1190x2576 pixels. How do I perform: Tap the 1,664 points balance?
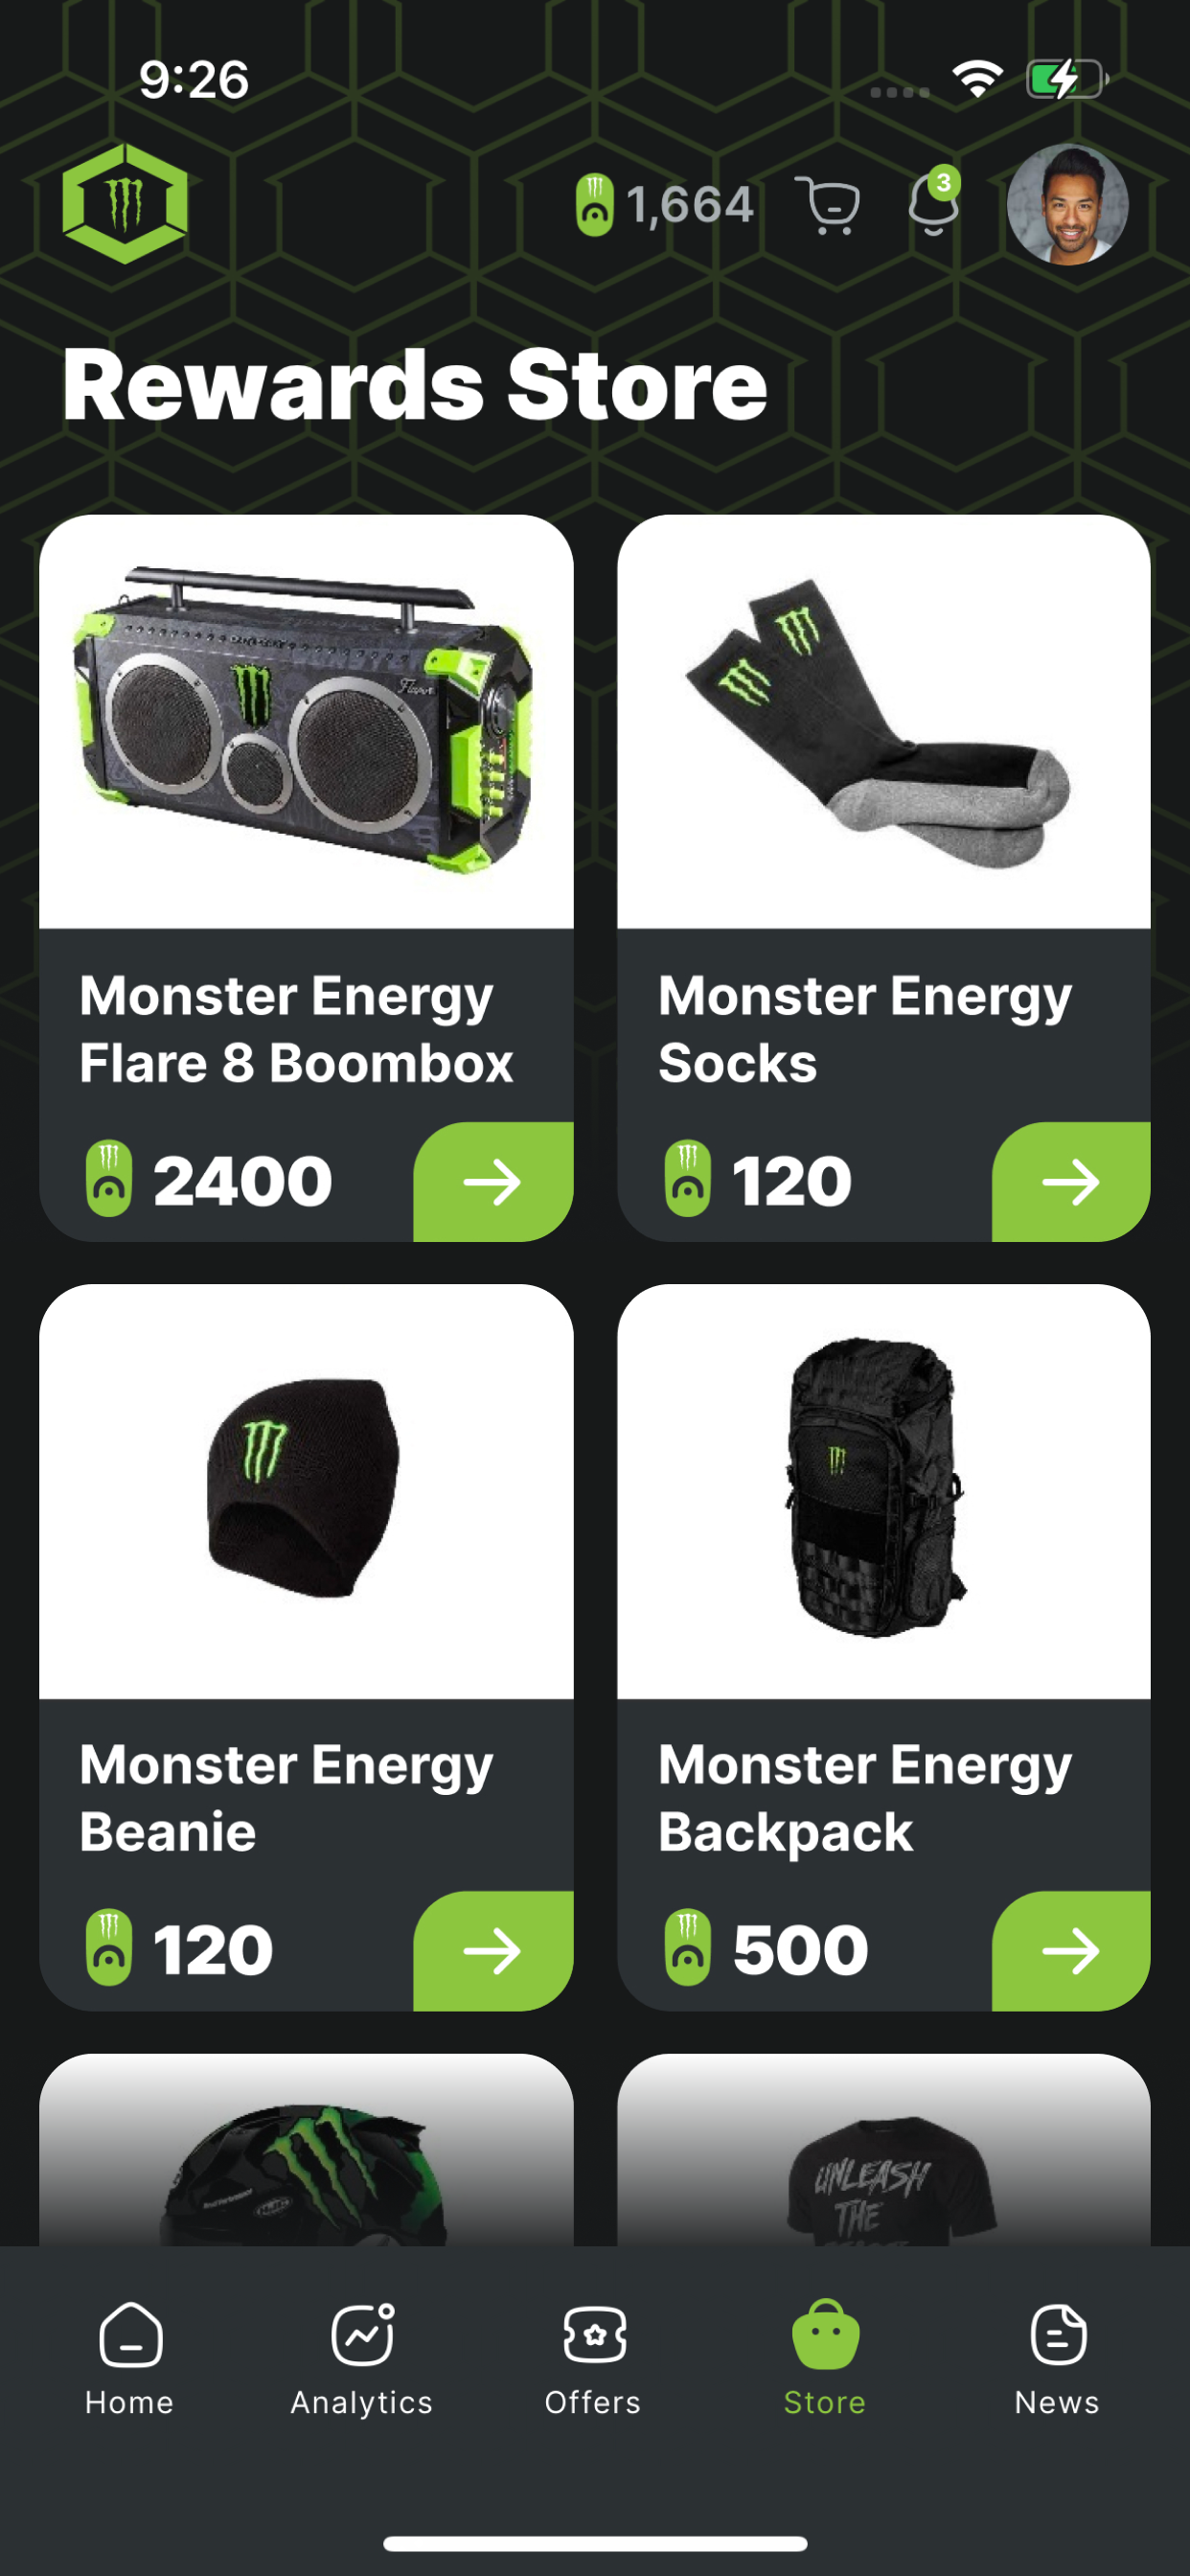coord(665,205)
